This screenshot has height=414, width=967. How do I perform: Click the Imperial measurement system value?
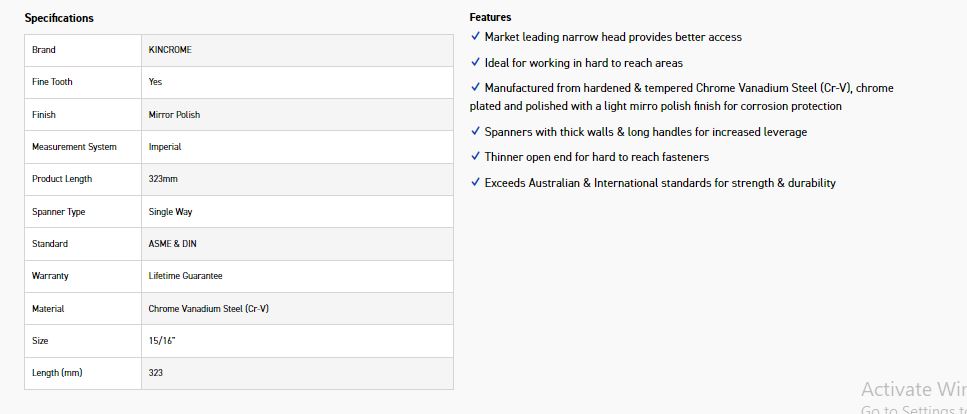tap(165, 147)
